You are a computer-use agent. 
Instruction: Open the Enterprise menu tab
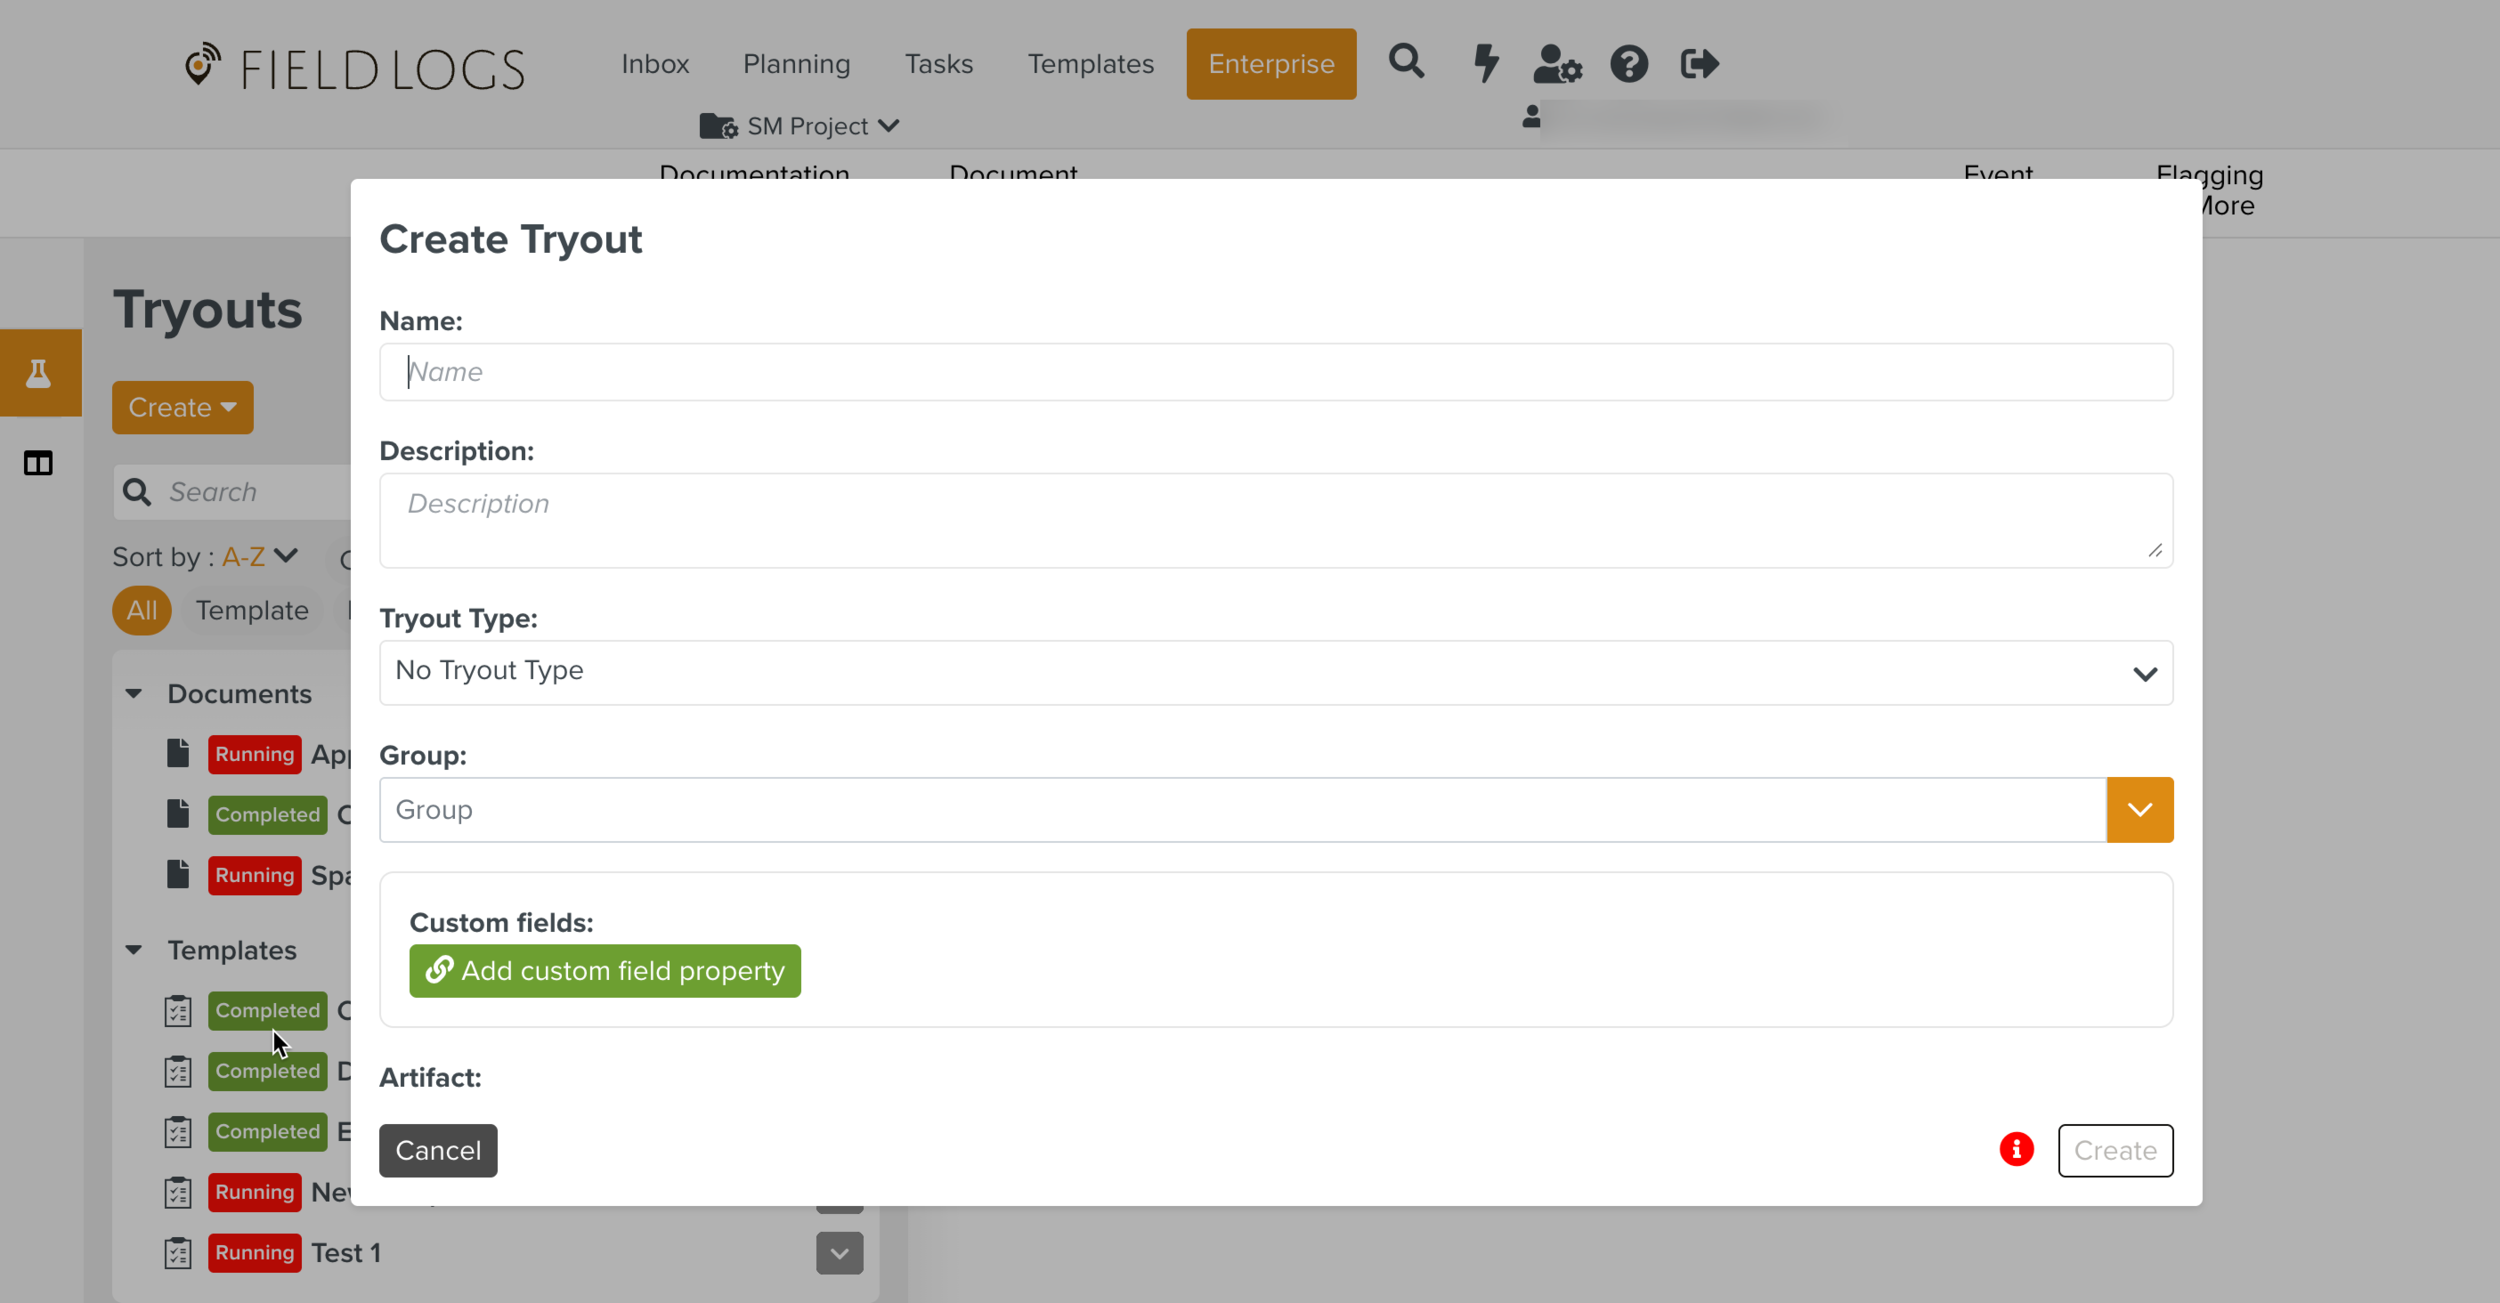pos(1271,64)
